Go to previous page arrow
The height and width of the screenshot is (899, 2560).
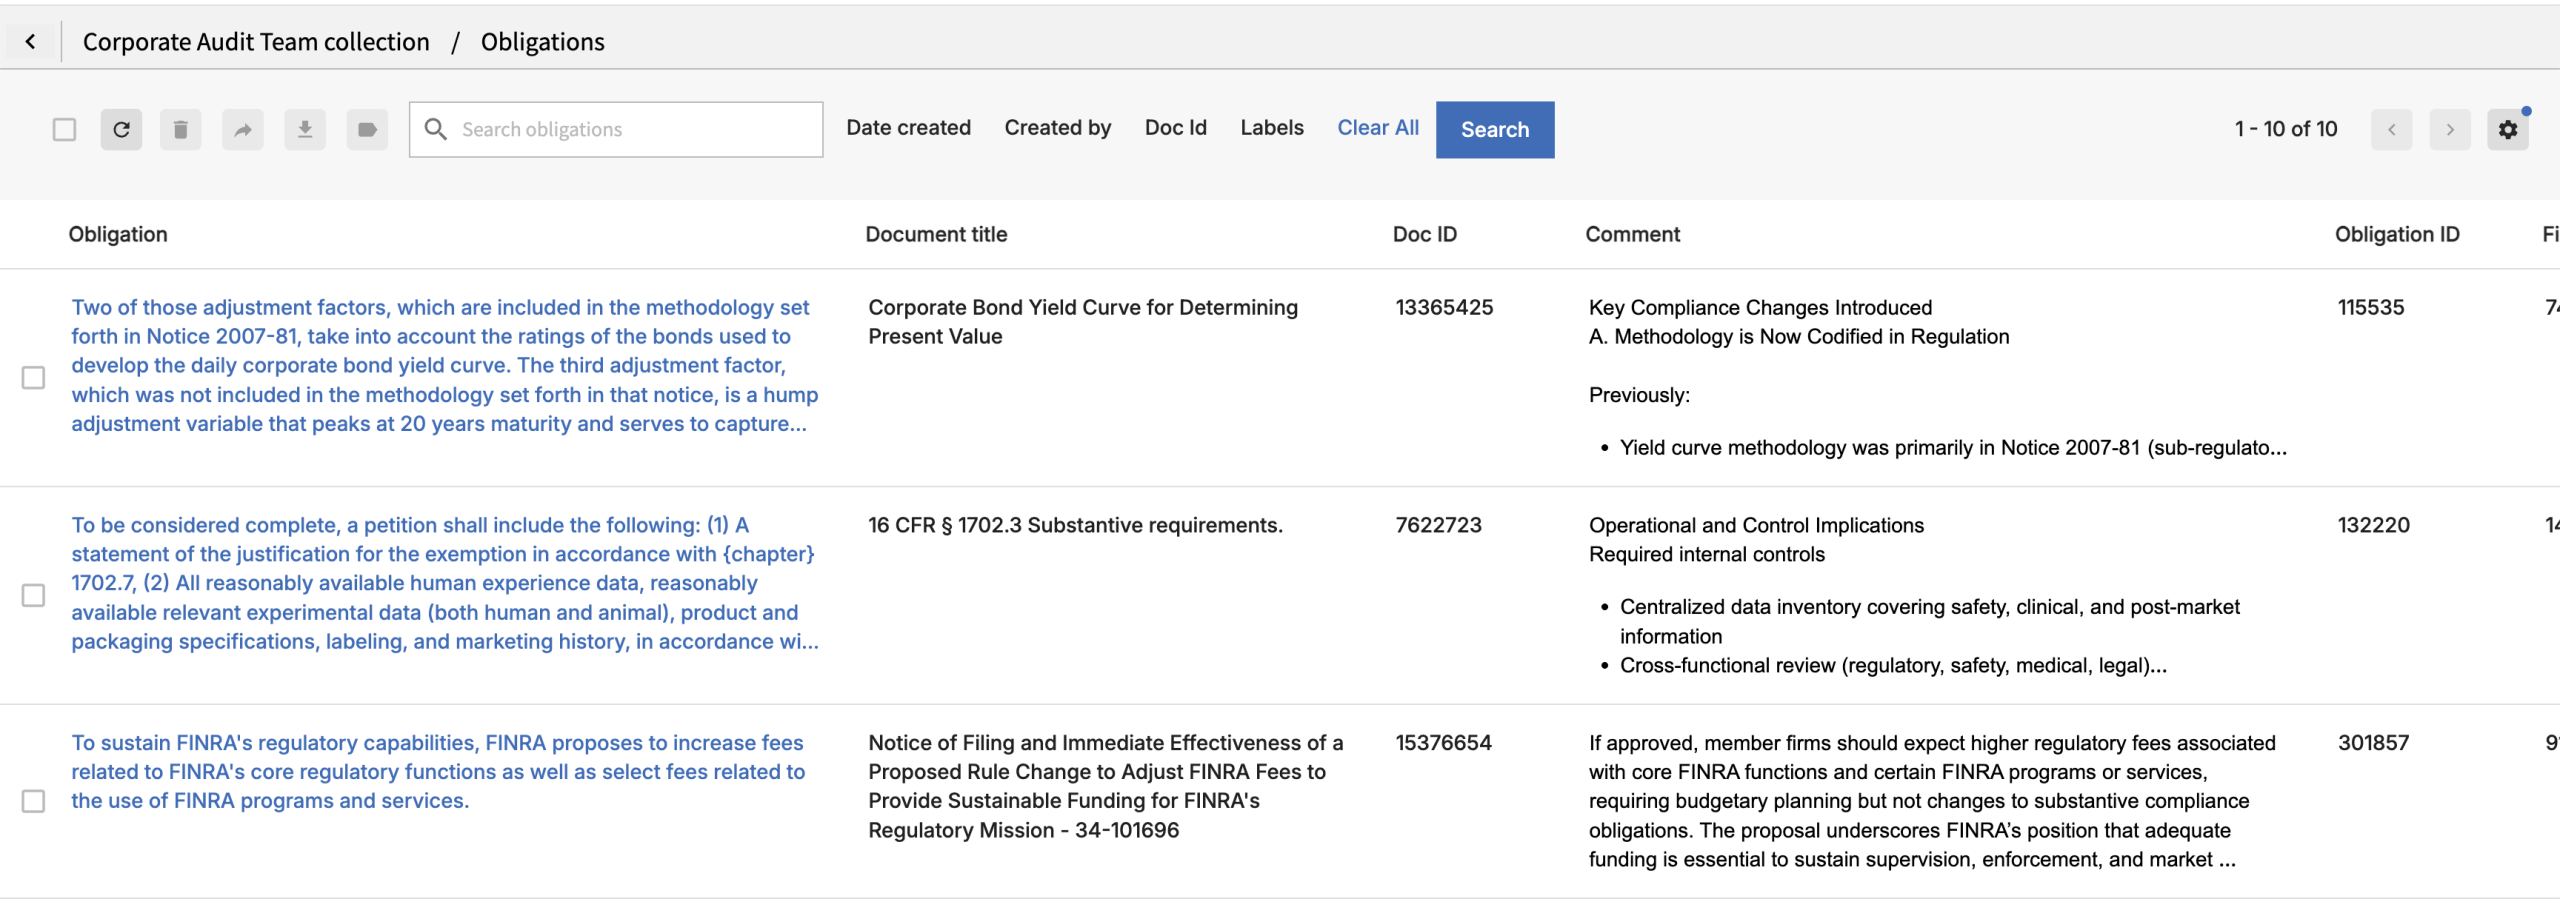coord(2391,129)
